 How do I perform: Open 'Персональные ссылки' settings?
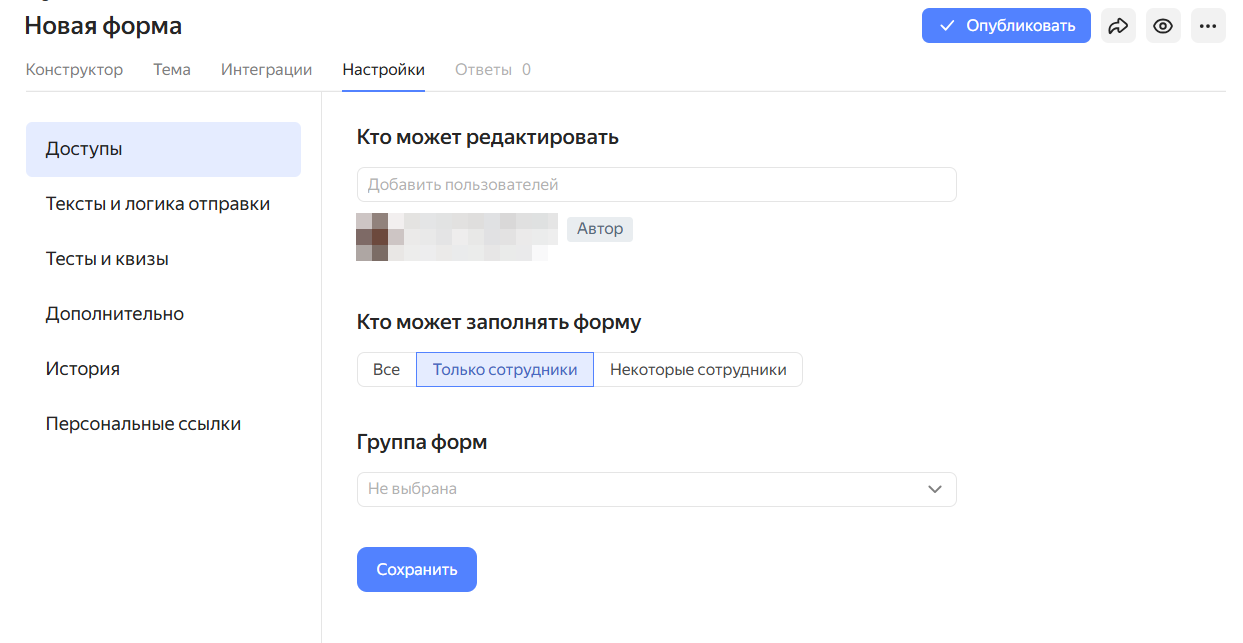pyautogui.click(x=143, y=423)
